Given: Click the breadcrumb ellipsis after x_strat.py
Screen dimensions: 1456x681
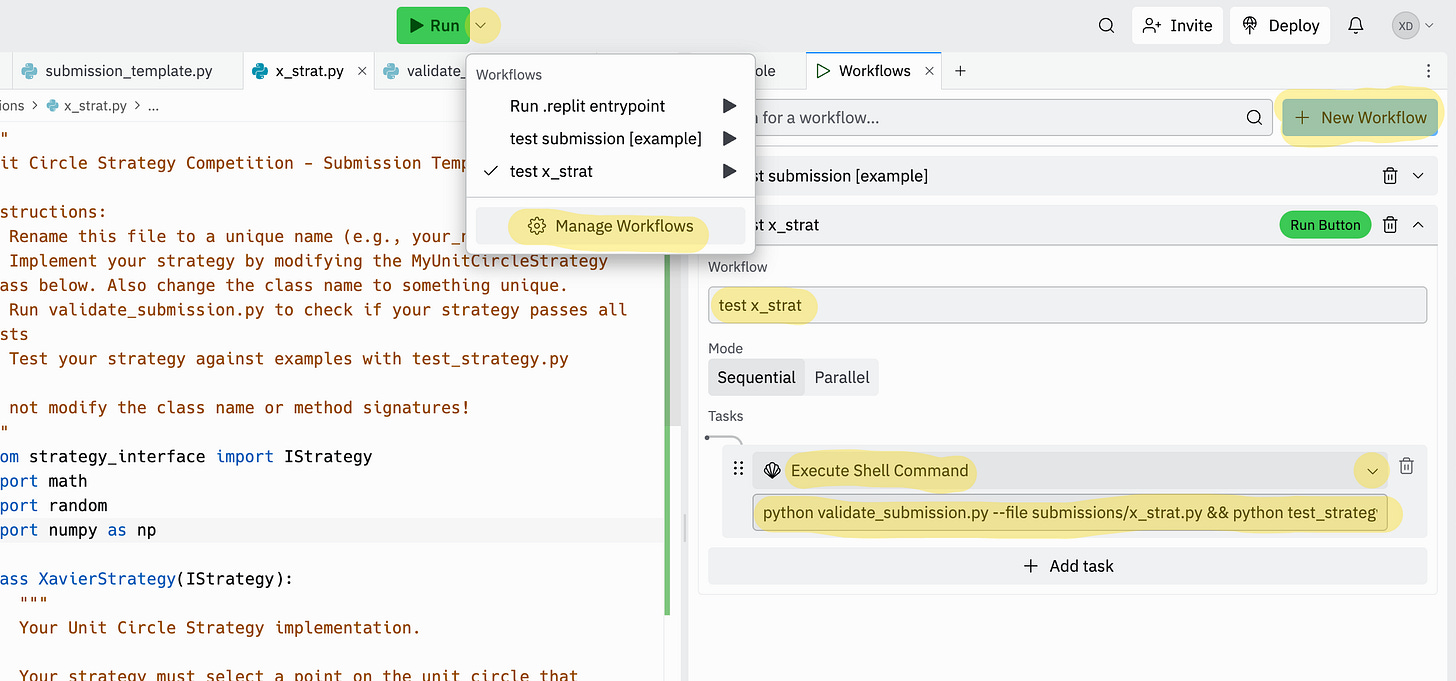Looking at the screenshot, I should 153,105.
